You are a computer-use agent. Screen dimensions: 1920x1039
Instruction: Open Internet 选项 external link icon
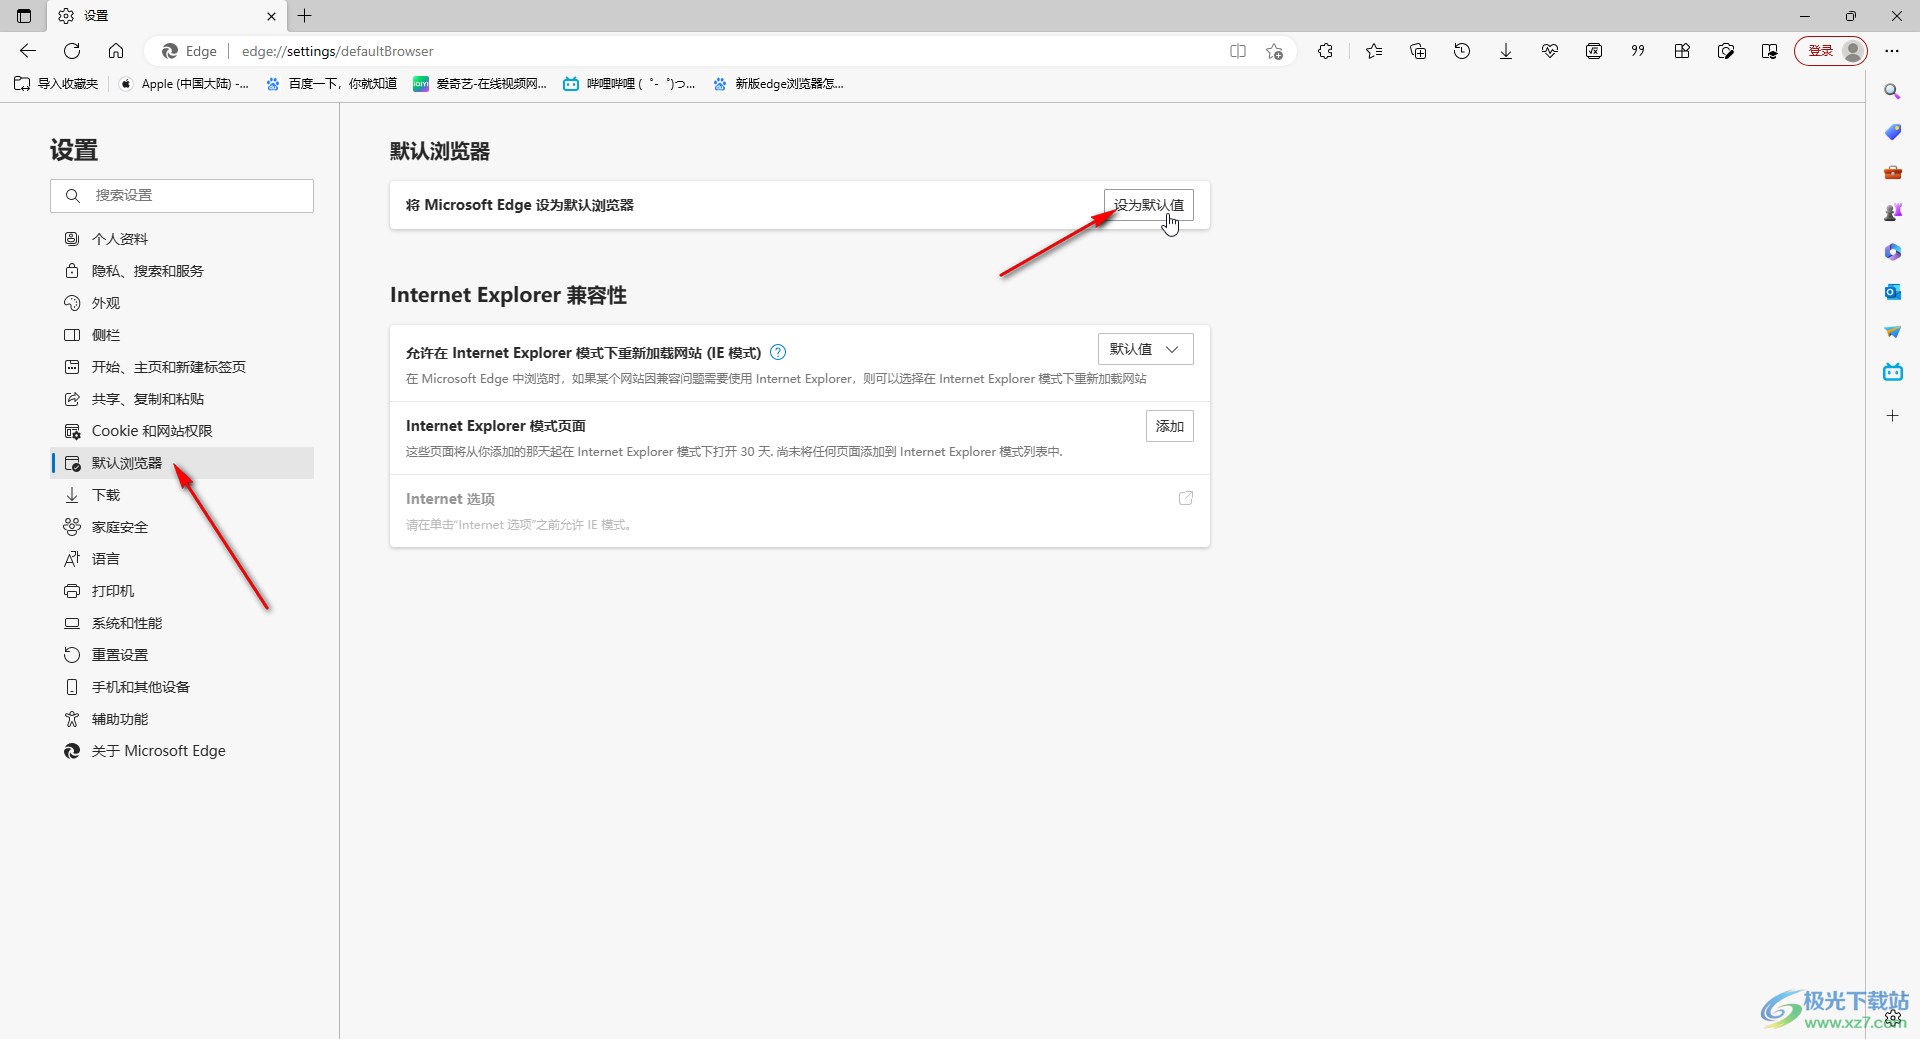click(1185, 498)
